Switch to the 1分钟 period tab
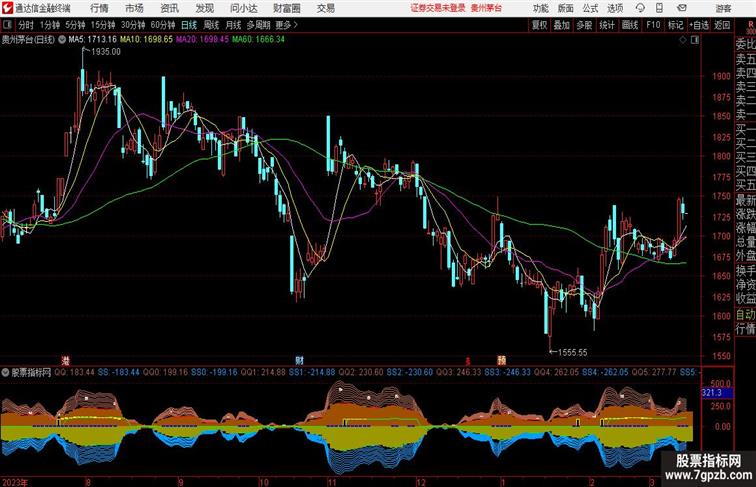Screen dimensions: 756x487 (x=50, y=25)
